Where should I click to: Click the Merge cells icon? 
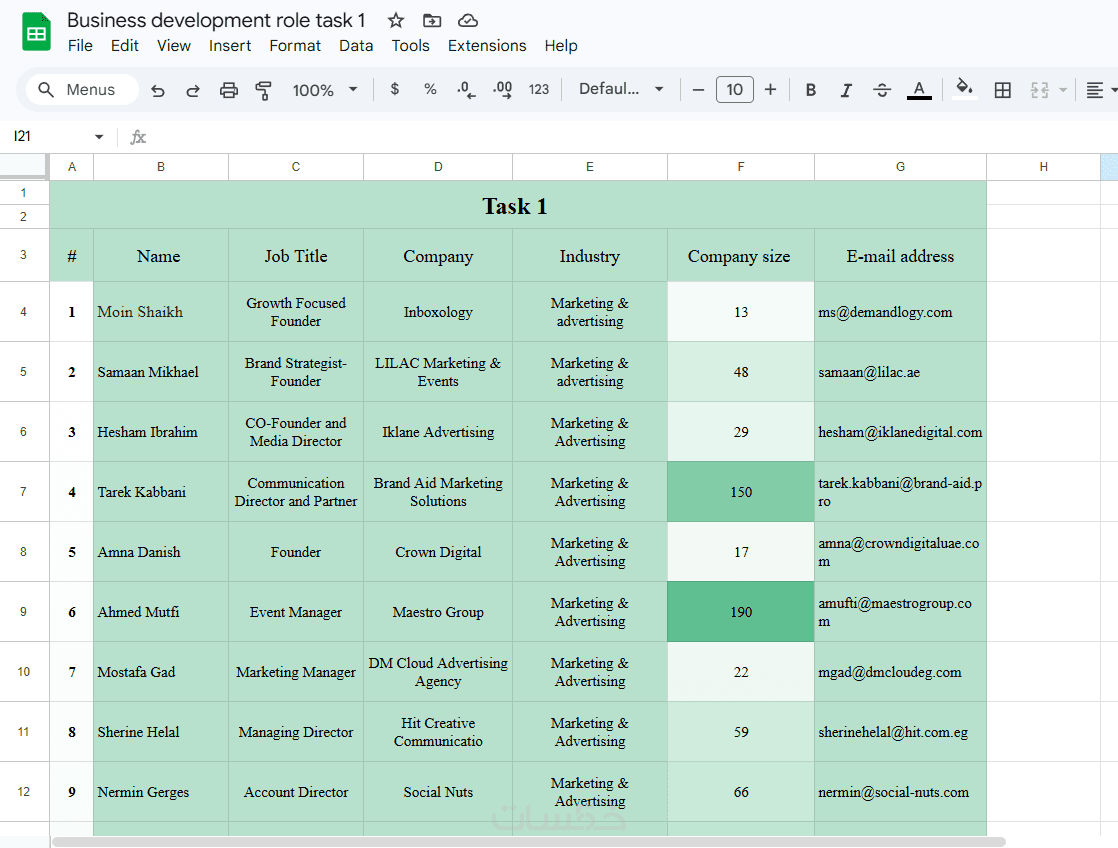coord(1040,90)
